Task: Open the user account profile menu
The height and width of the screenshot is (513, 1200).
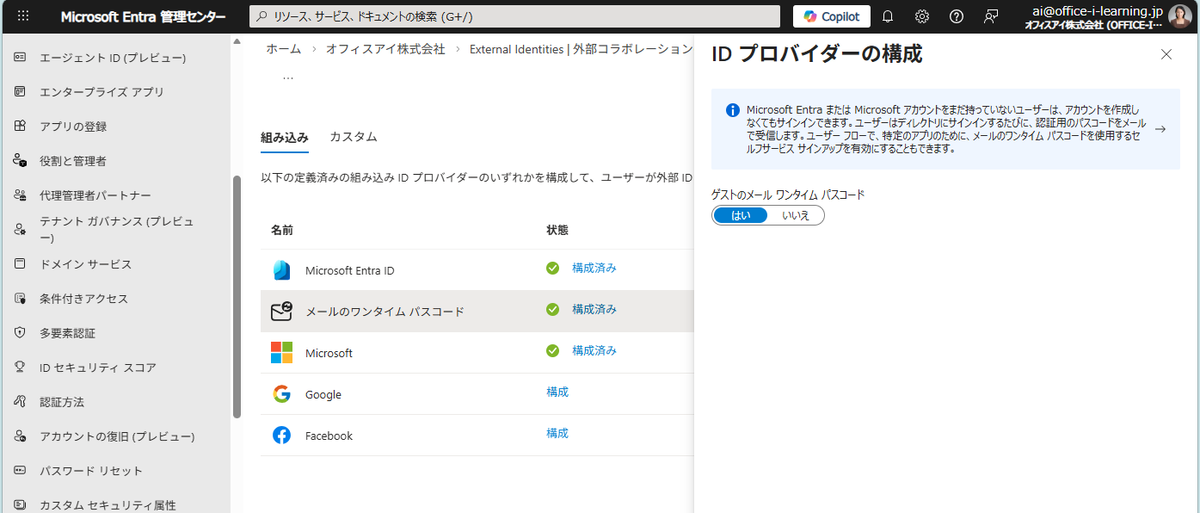Action: (x=1180, y=17)
